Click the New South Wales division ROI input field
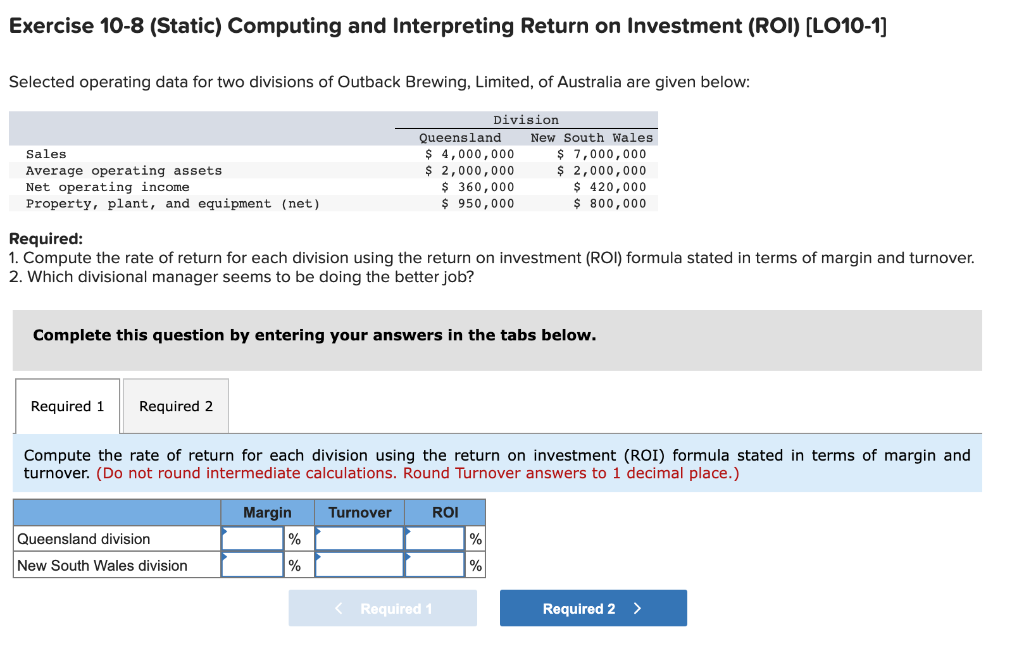1024x658 pixels. coord(438,565)
